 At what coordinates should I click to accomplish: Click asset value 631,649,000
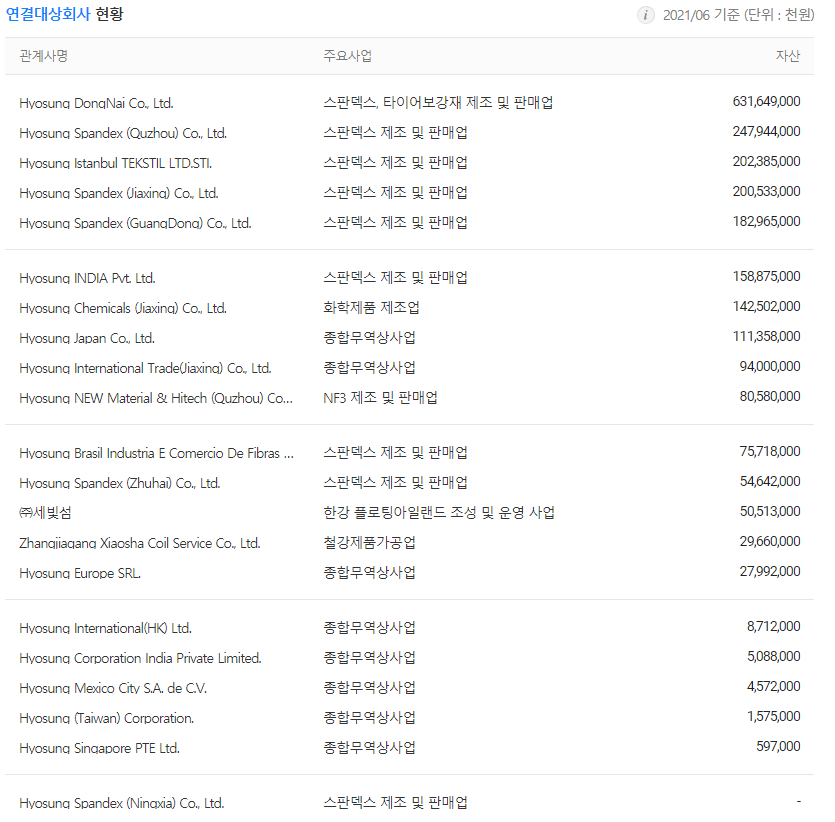(766, 101)
